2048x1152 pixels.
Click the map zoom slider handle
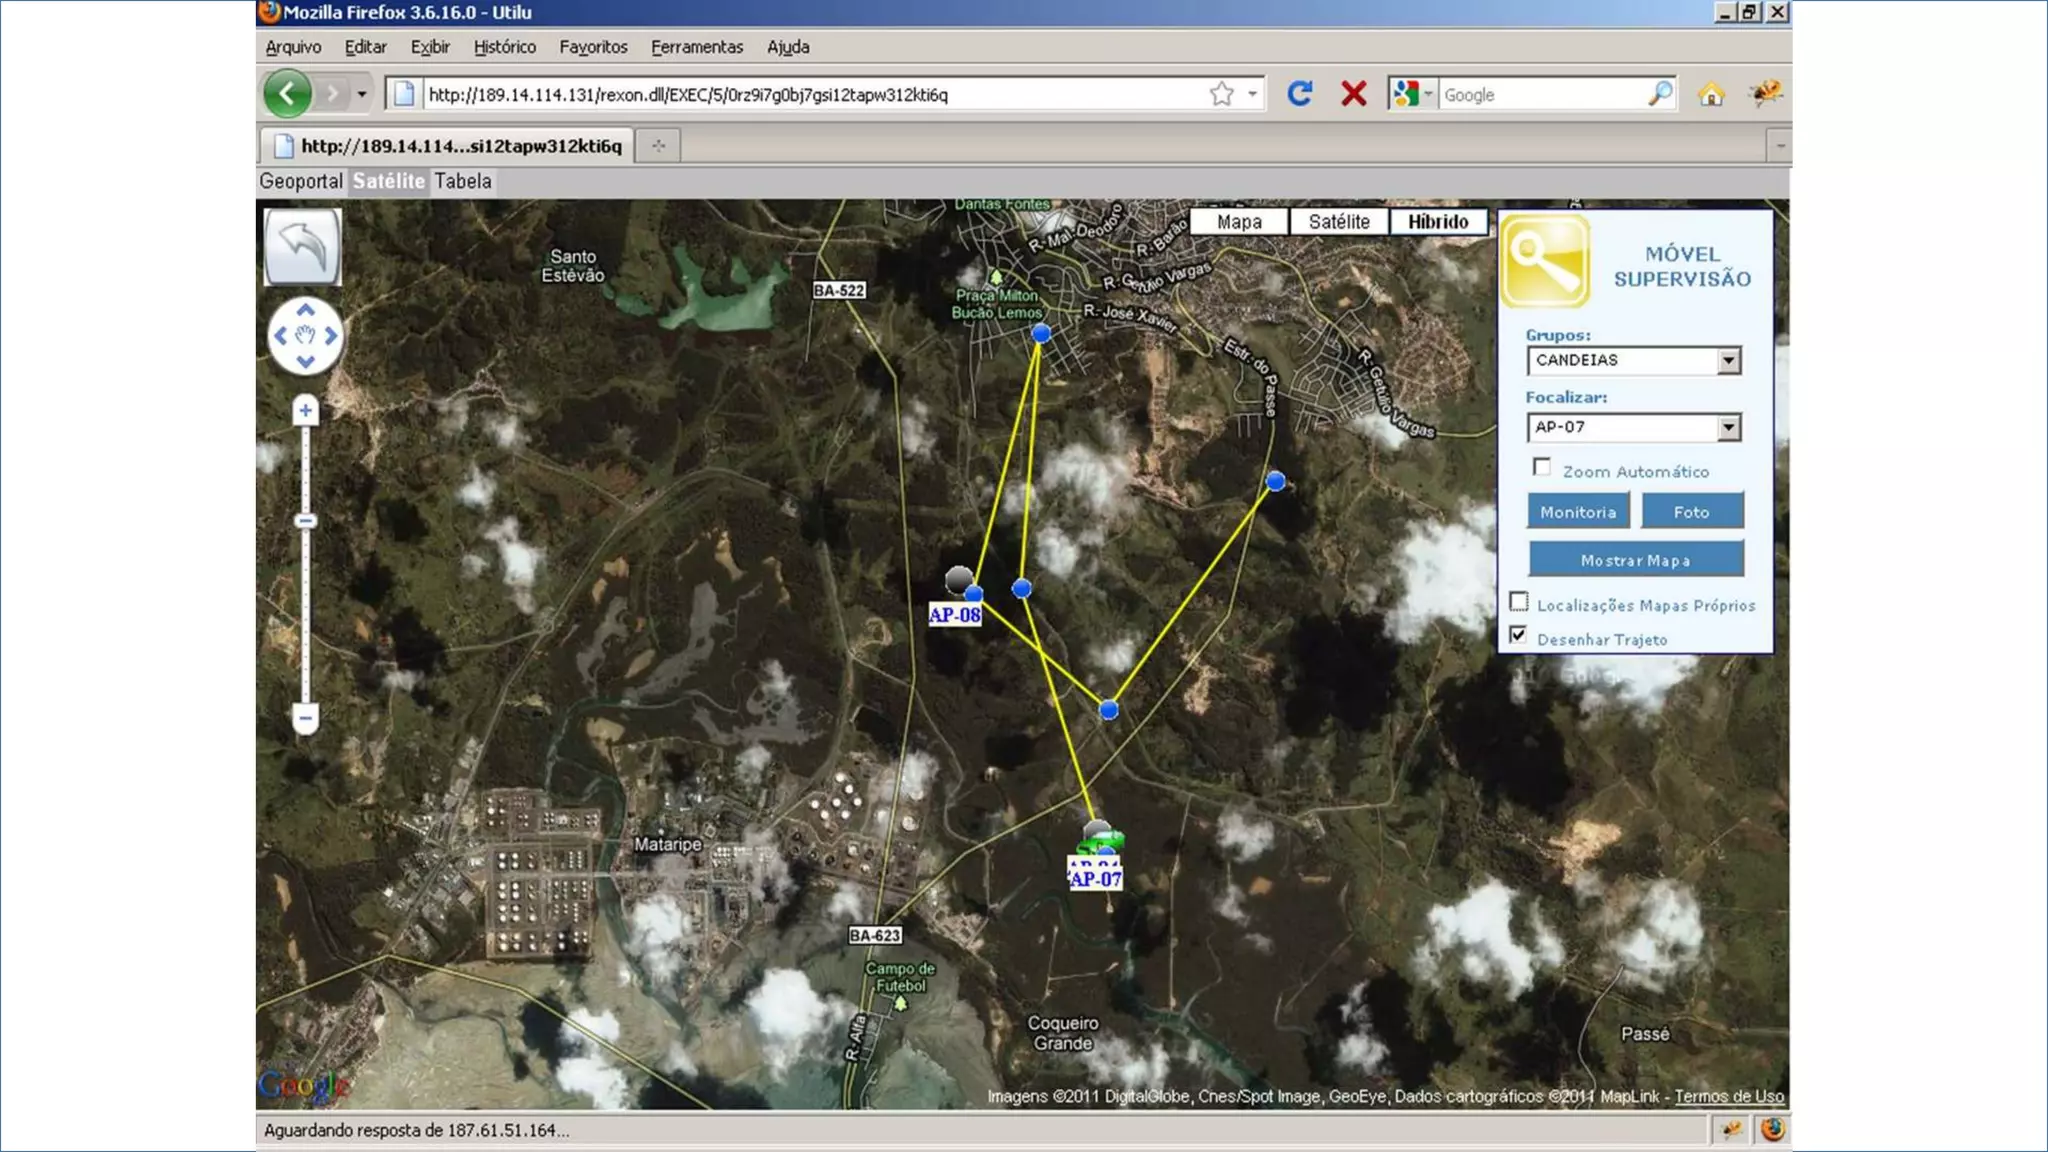tap(305, 521)
